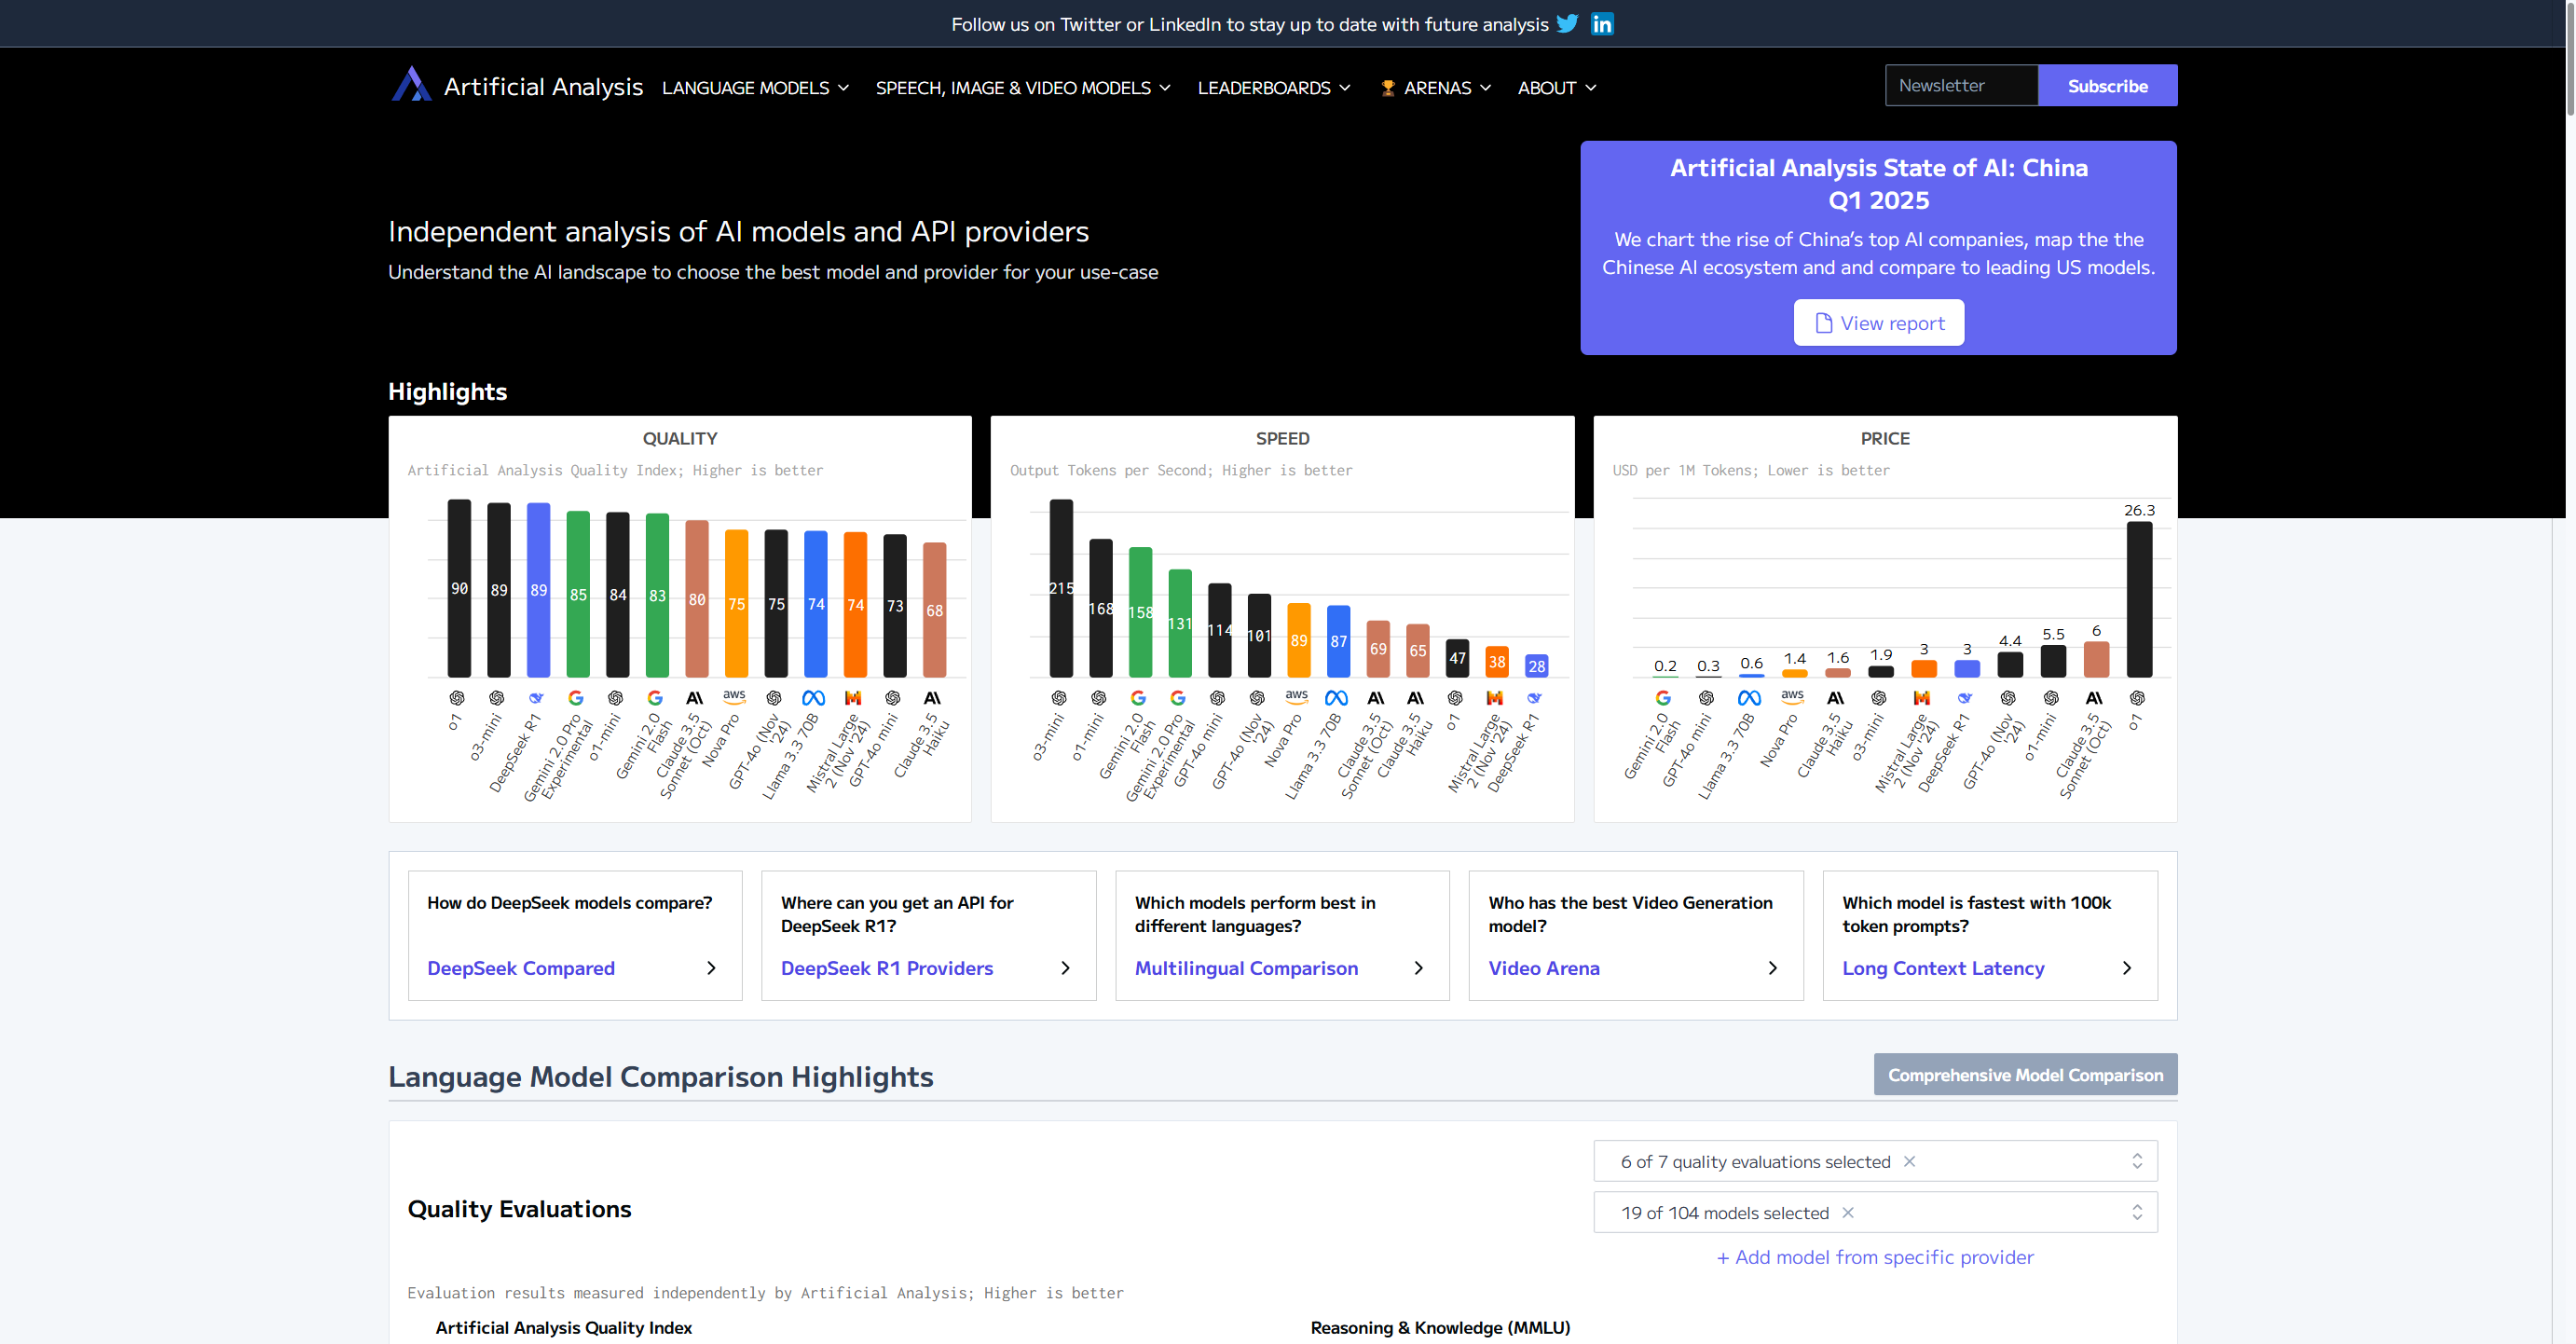Viewport: 2576px width, 1344px height.
Task: Click the QUALITY chart title
Action: pos(680,438)
